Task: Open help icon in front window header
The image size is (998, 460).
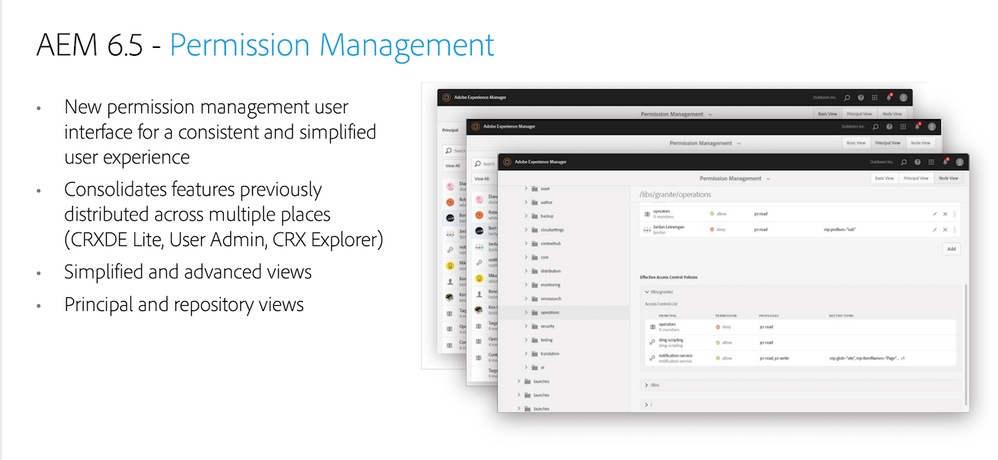Action: (x=917, y=162)
